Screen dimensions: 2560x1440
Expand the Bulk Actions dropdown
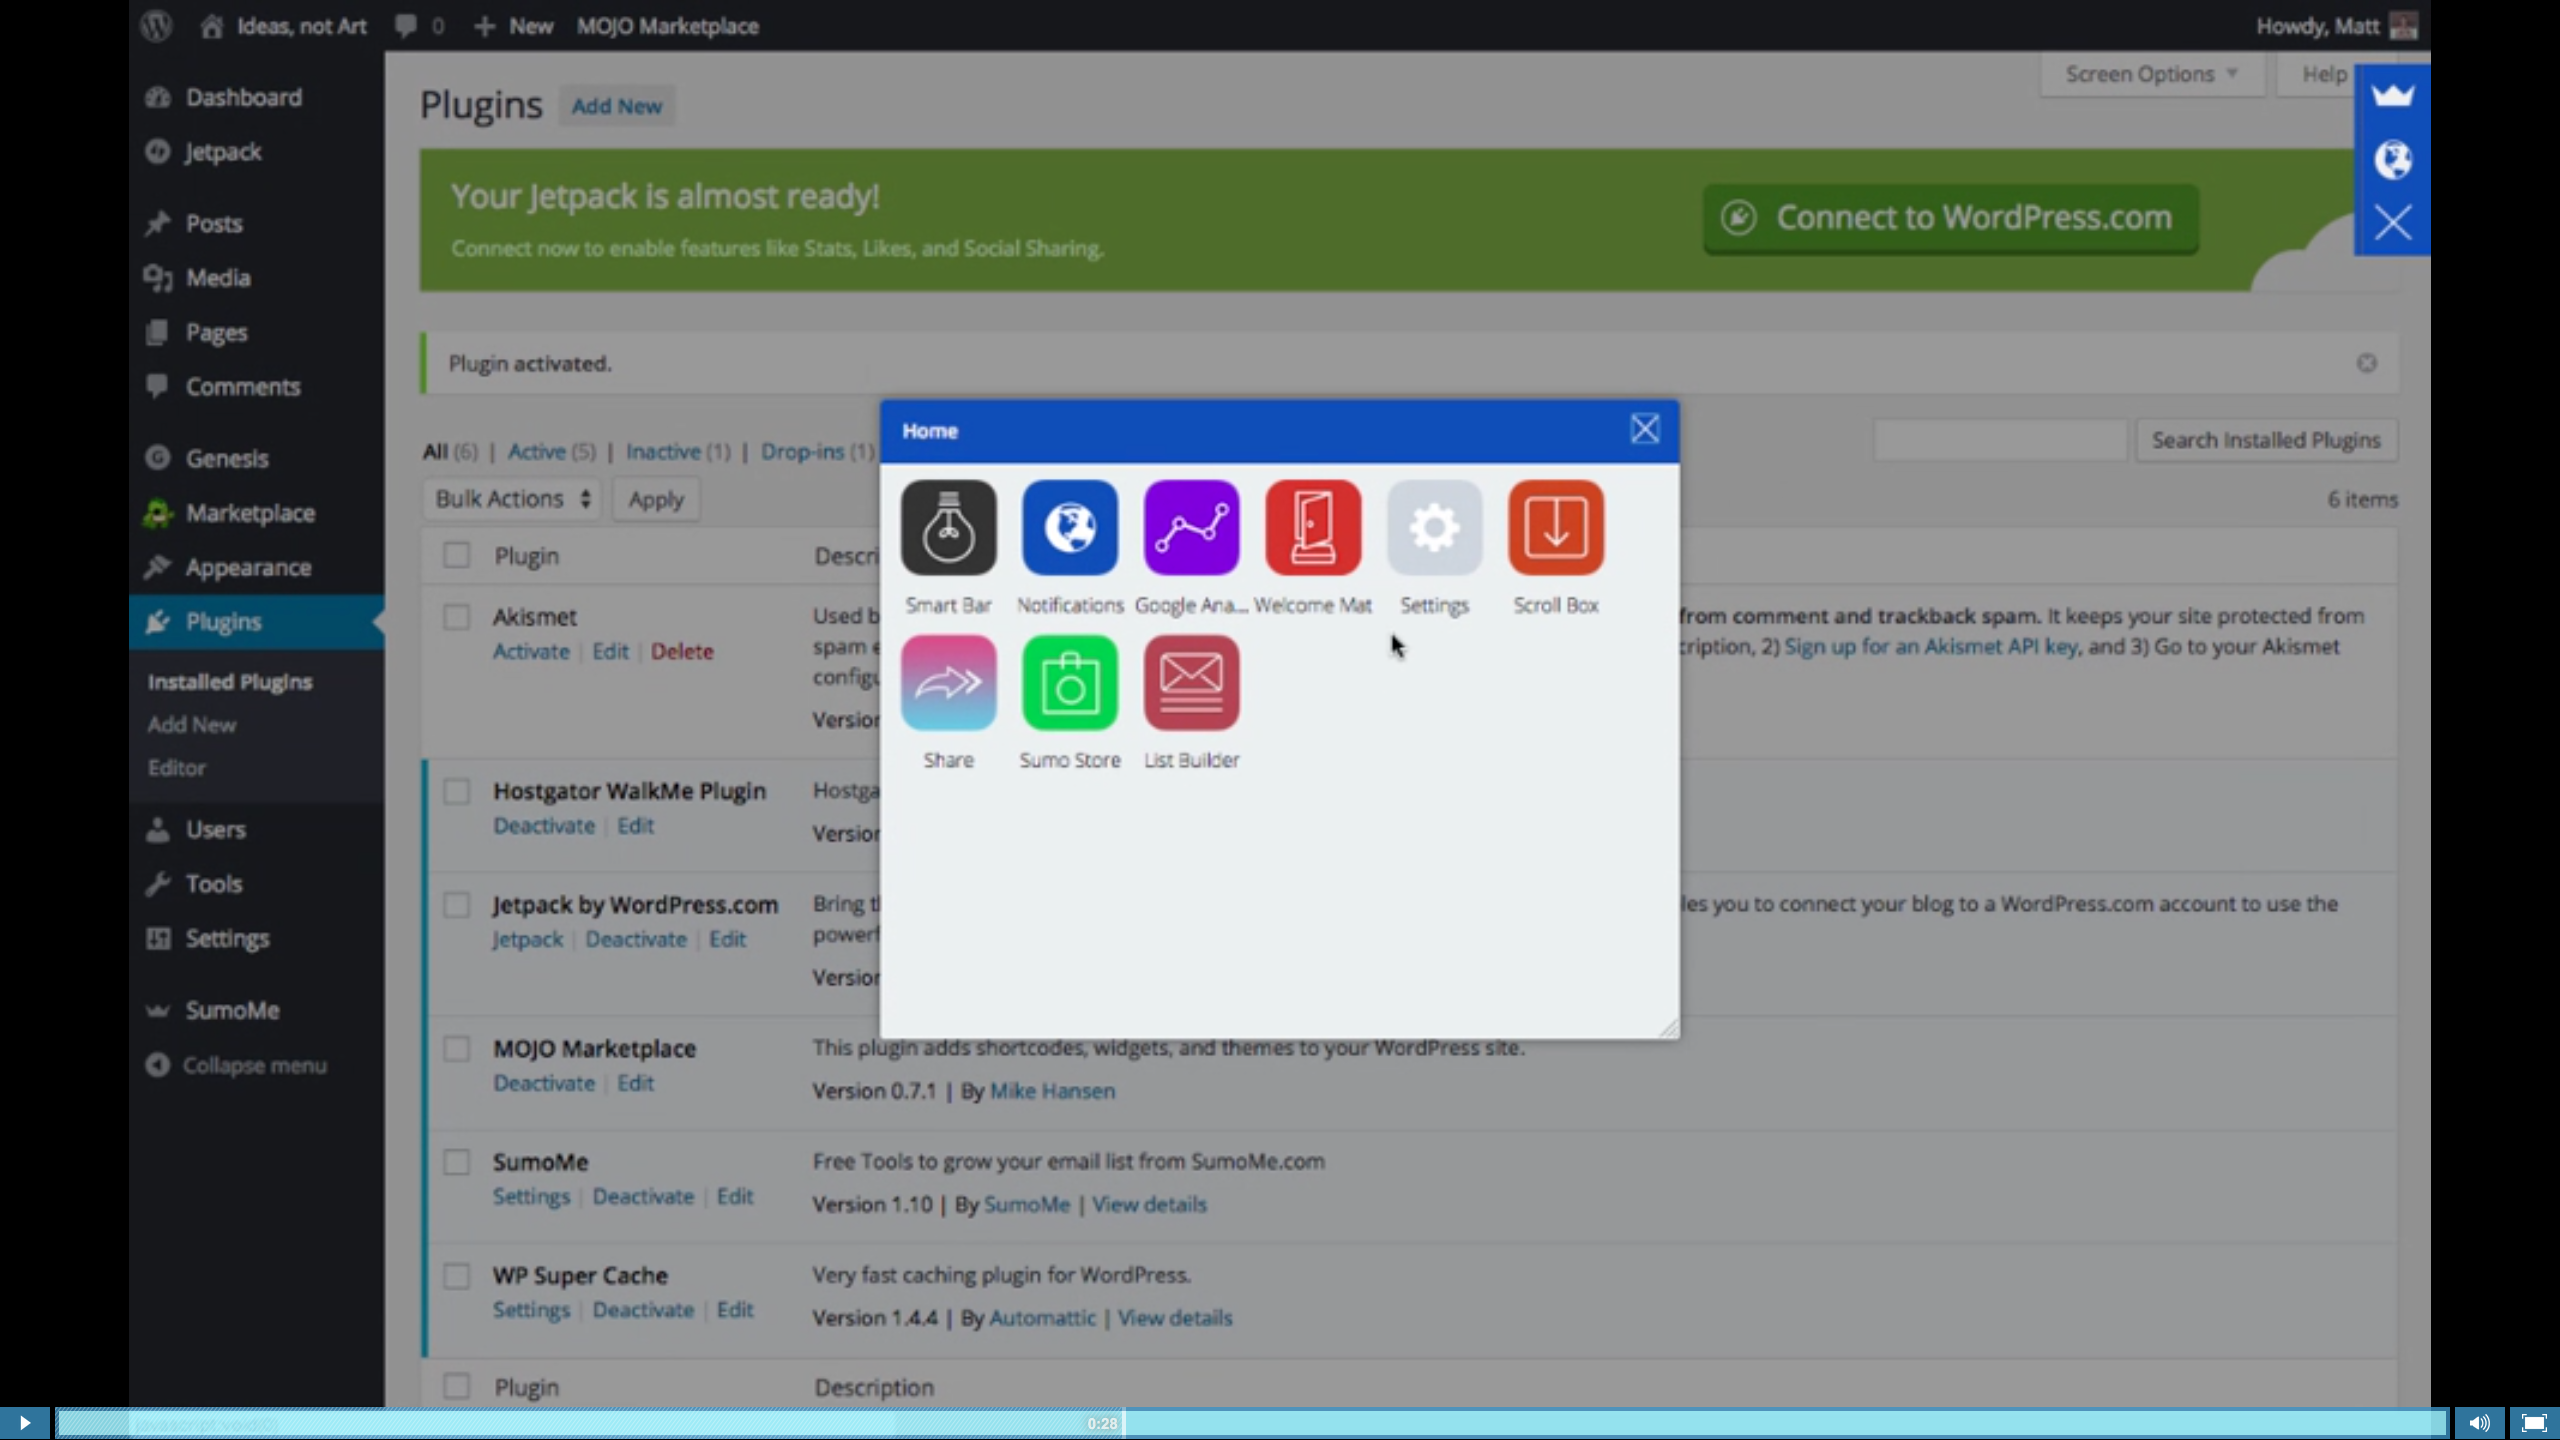[512, 499]
